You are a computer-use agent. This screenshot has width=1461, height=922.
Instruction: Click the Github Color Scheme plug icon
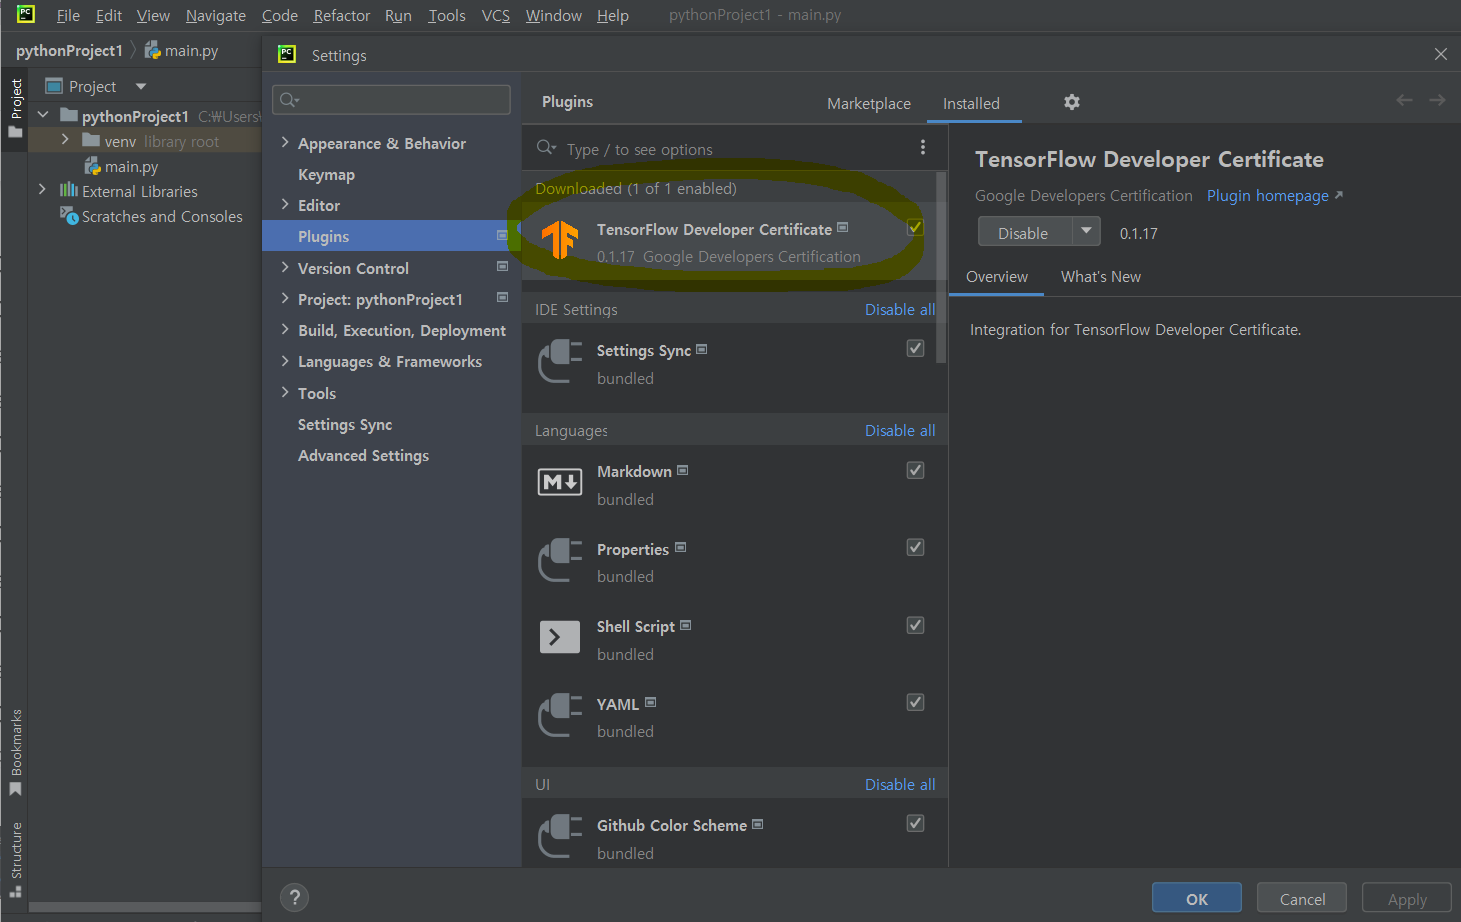pyautogui.click(x=560, y=836)
